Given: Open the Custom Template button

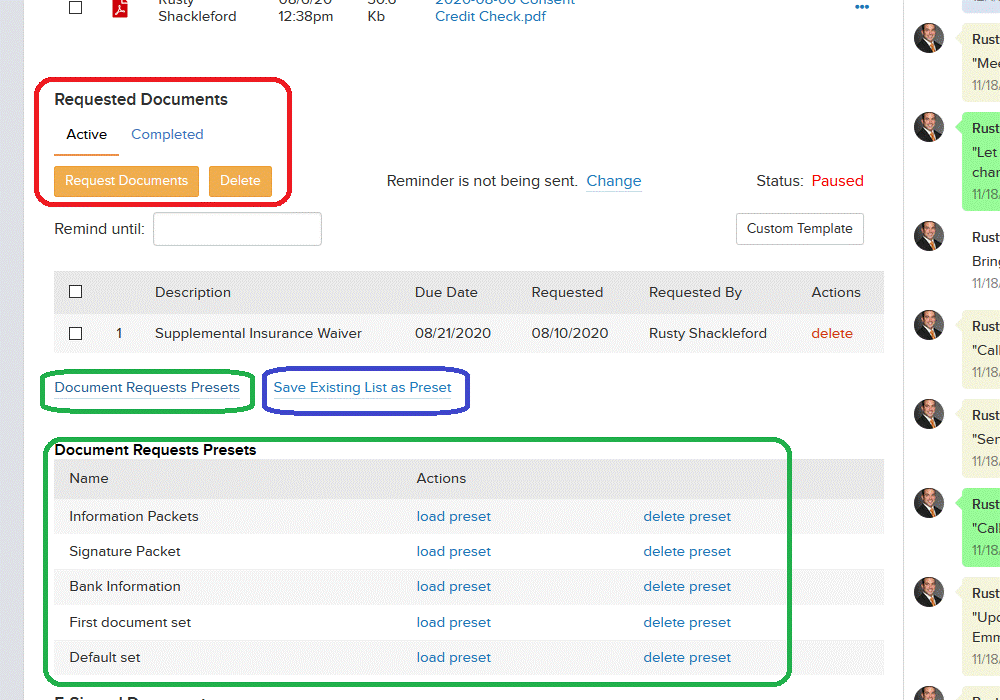Looking at the screenshot, I should click(x=800, y=229).
